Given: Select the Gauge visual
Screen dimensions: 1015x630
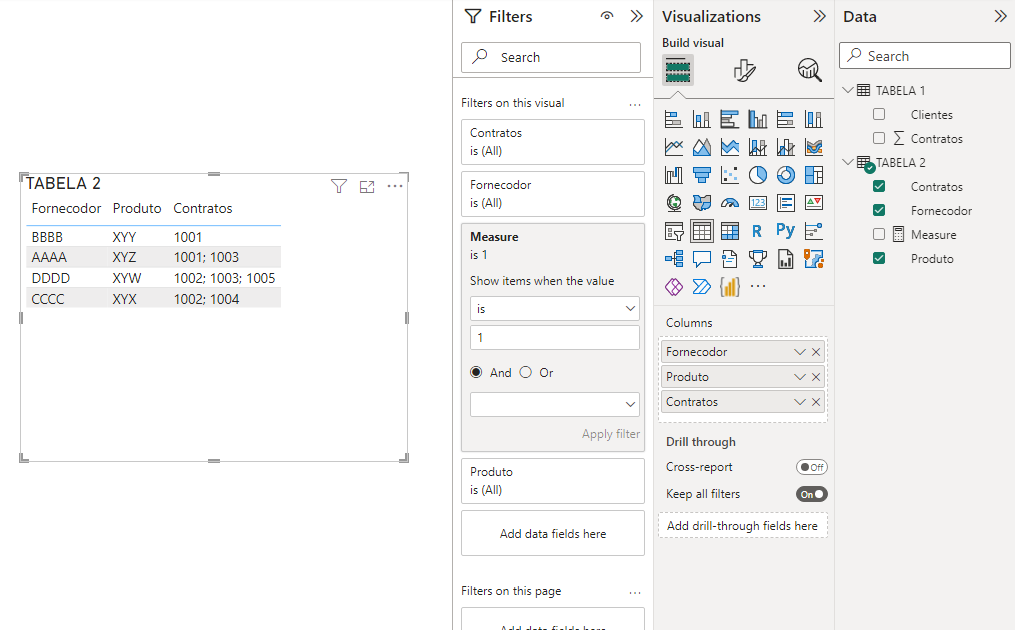Looking at the screenshot, I should 730,203.
